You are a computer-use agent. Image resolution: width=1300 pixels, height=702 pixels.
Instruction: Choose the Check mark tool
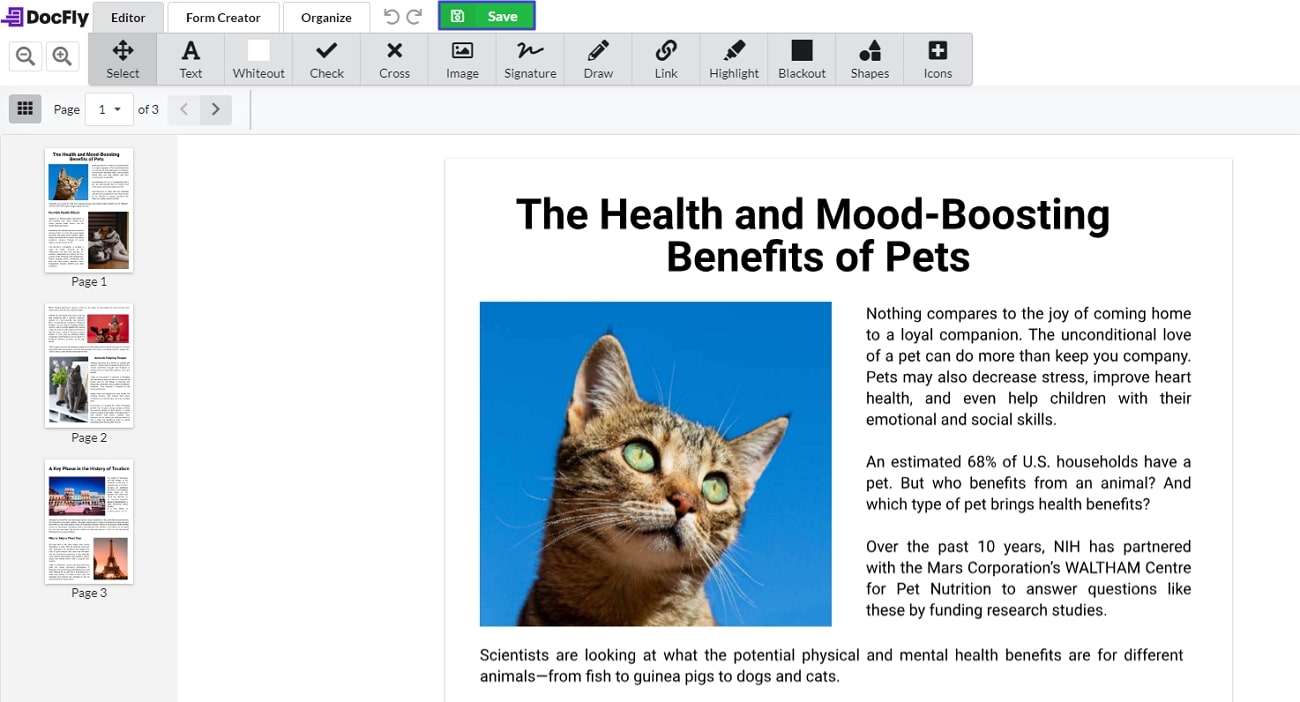click(x=326, y=59)
